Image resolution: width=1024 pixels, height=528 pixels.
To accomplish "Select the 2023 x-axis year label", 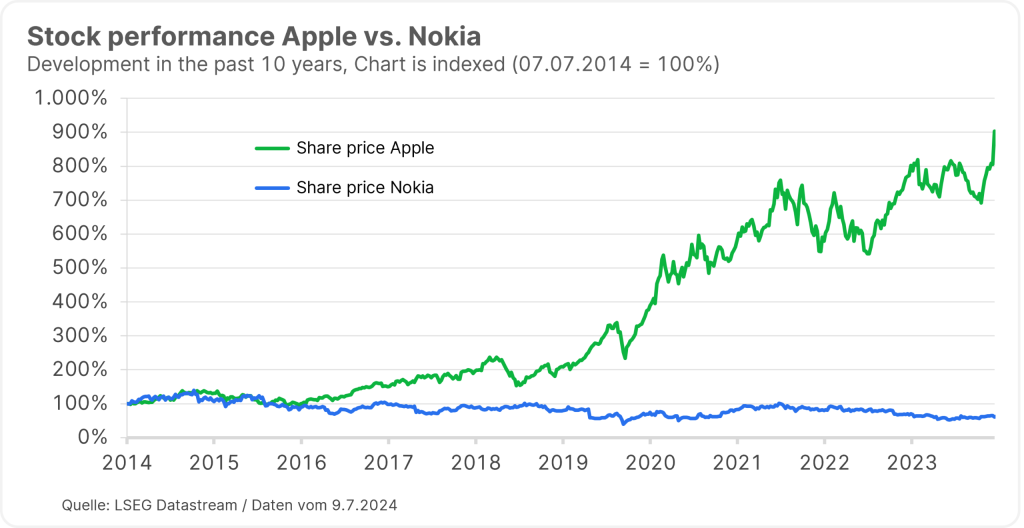I will [x=911, y=464].
